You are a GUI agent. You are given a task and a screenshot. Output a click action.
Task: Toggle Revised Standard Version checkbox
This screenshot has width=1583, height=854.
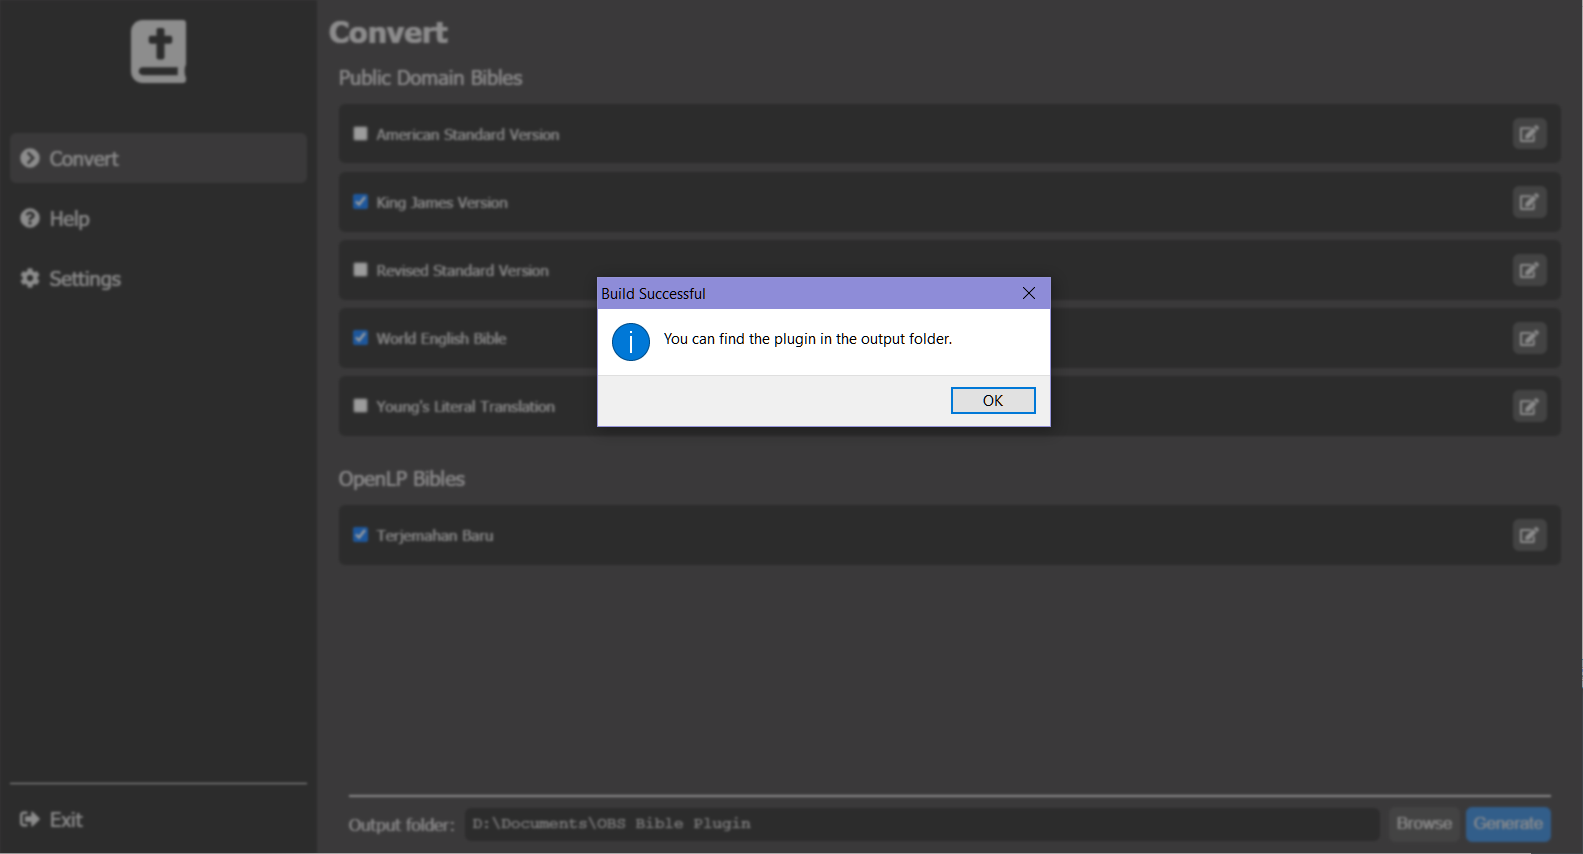[360, 269]
